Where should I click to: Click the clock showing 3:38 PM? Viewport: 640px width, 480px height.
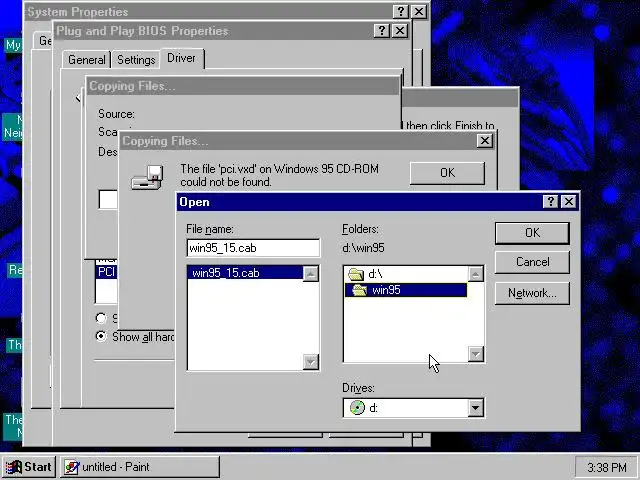[x=607, y=467]
